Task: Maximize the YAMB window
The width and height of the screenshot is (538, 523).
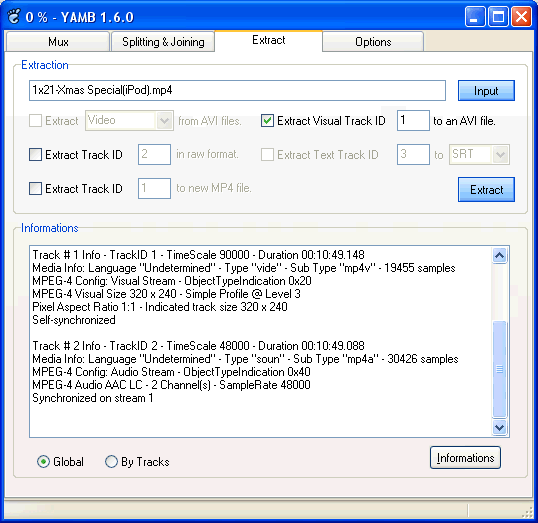Action: pos(498,16)
